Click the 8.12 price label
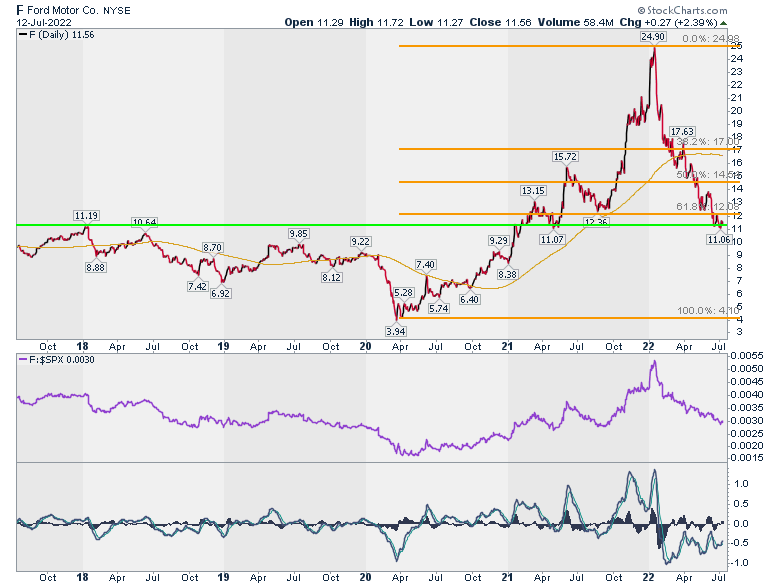 pyautogui.click(x=331, y=278)
